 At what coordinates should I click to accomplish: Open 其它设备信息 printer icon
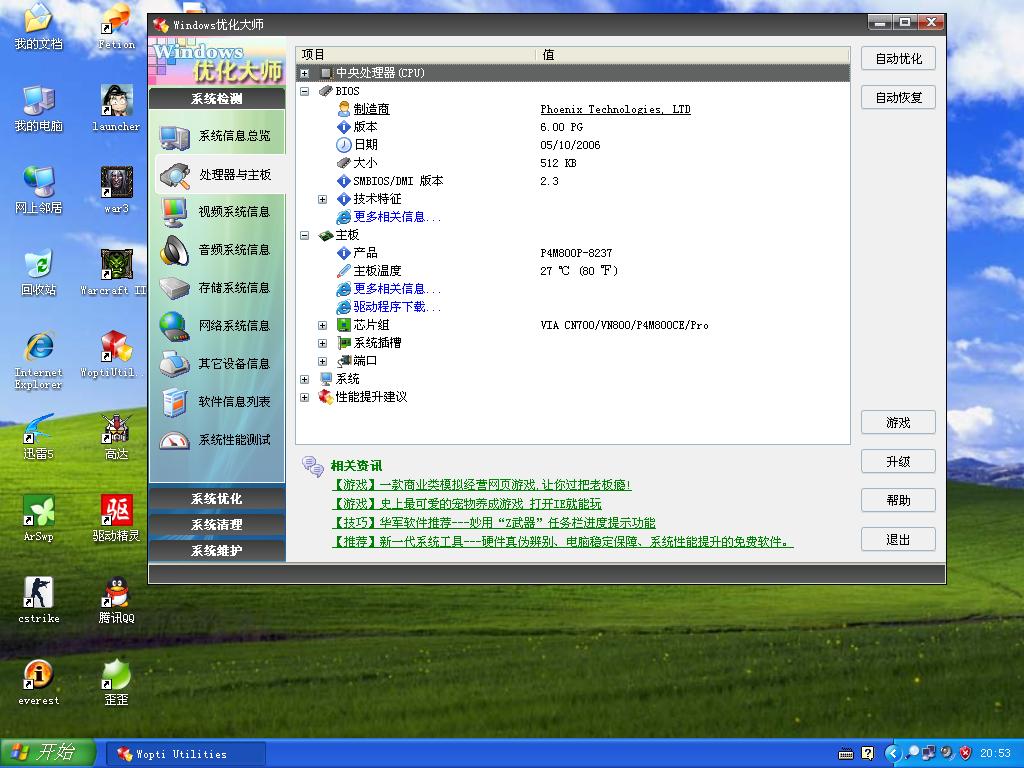click(174, 364)
